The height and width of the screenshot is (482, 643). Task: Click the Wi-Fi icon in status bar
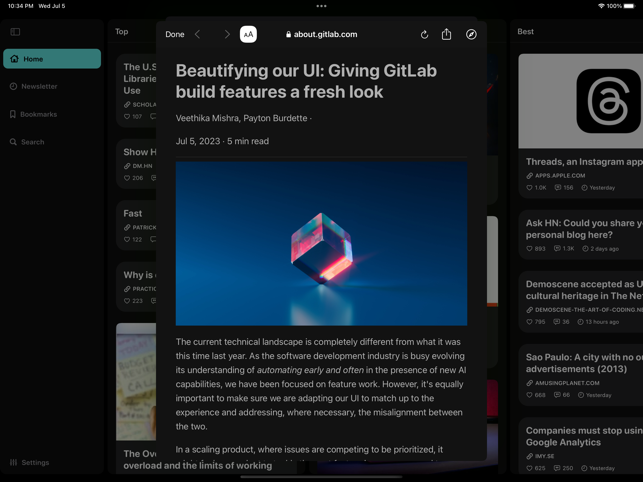coord(602,6)
